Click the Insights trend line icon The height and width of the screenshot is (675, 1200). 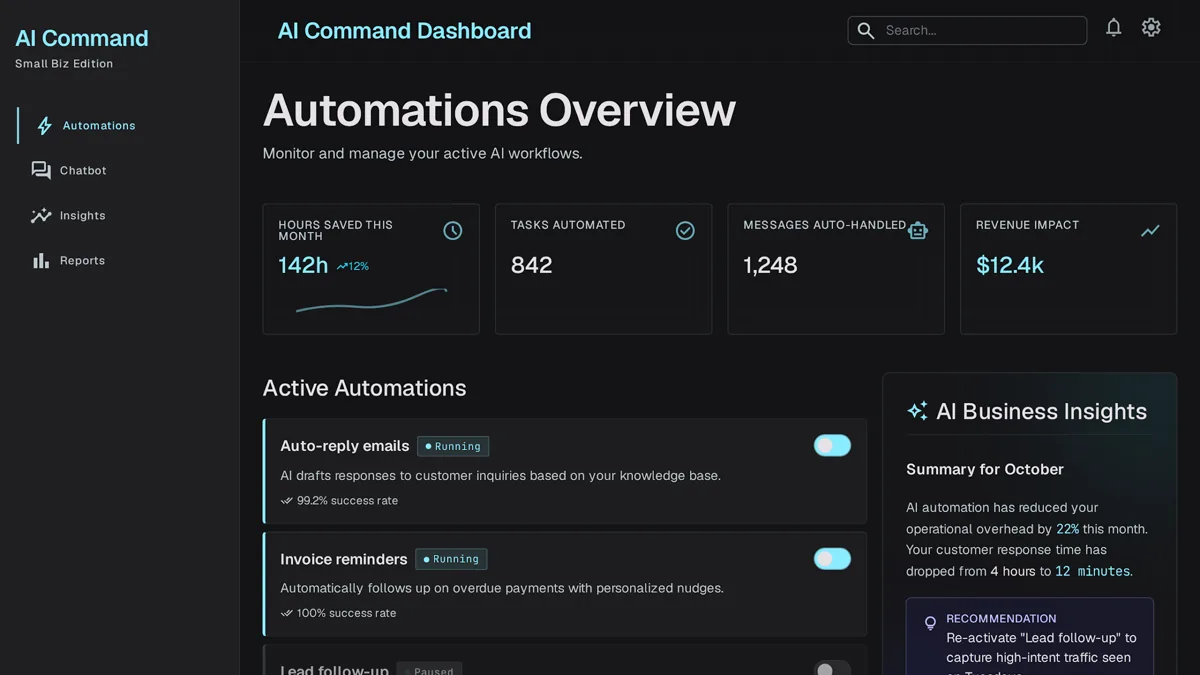(x=41, y=216)
